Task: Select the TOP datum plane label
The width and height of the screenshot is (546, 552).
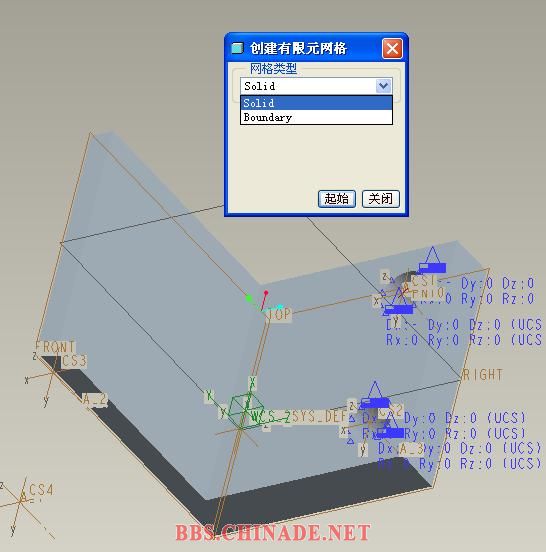Action: (278, 314)
